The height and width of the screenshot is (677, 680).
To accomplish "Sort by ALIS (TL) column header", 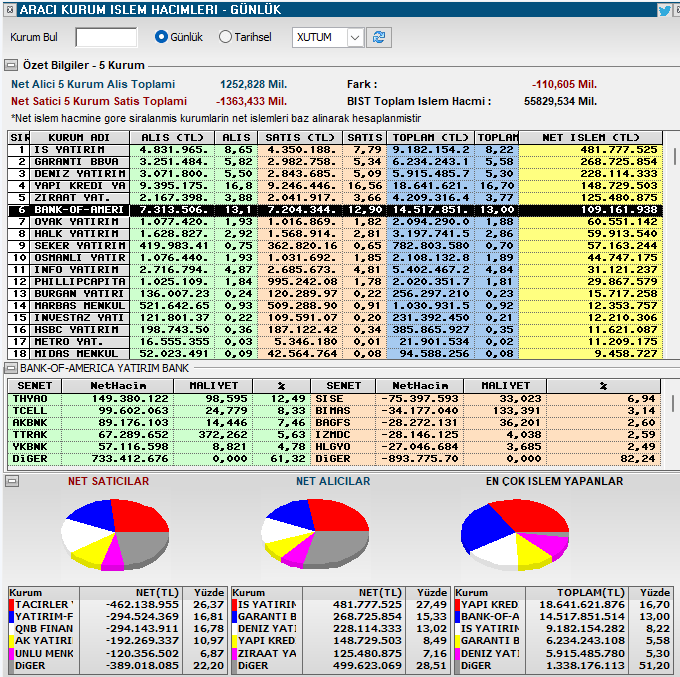I will [172, 137].
